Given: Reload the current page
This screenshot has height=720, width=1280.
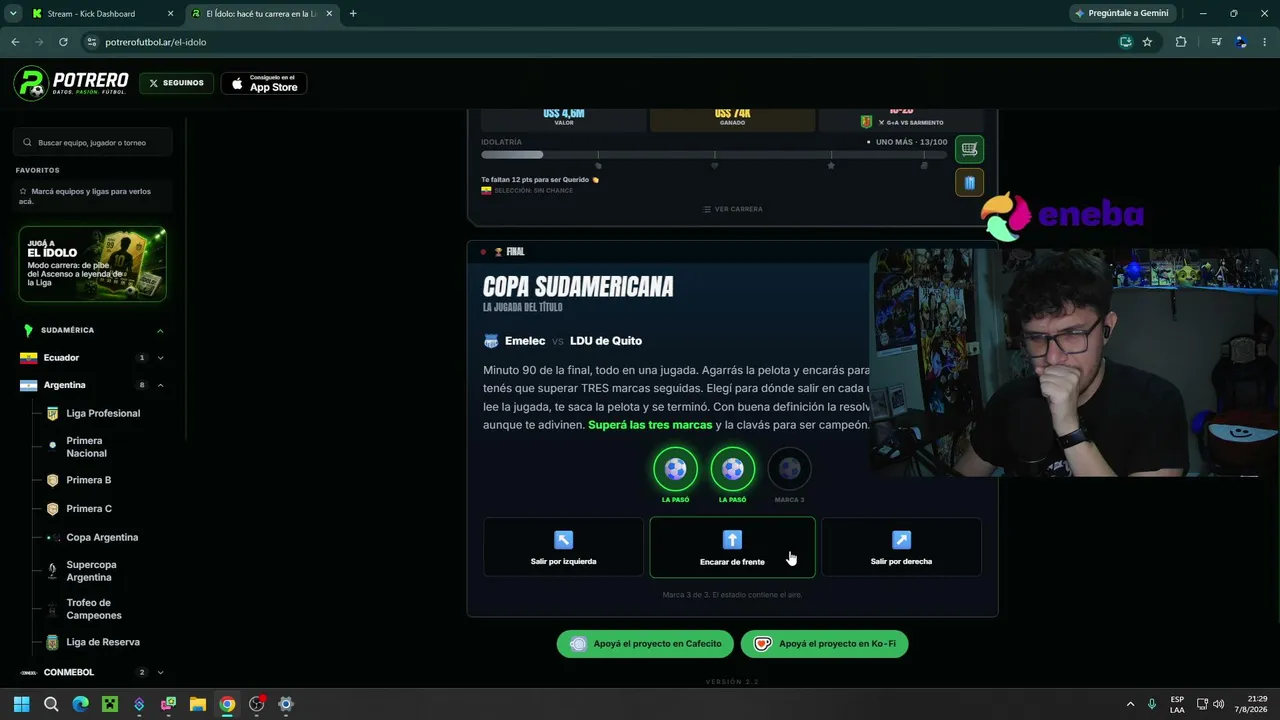Looking at the screenshot, I should coord(63,42).
